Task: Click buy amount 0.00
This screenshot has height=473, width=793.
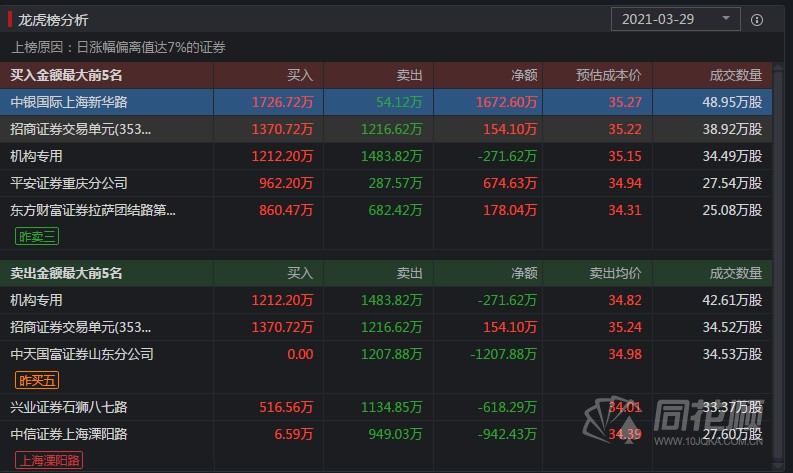Action: pyautogui.click(x=300, y=354)
